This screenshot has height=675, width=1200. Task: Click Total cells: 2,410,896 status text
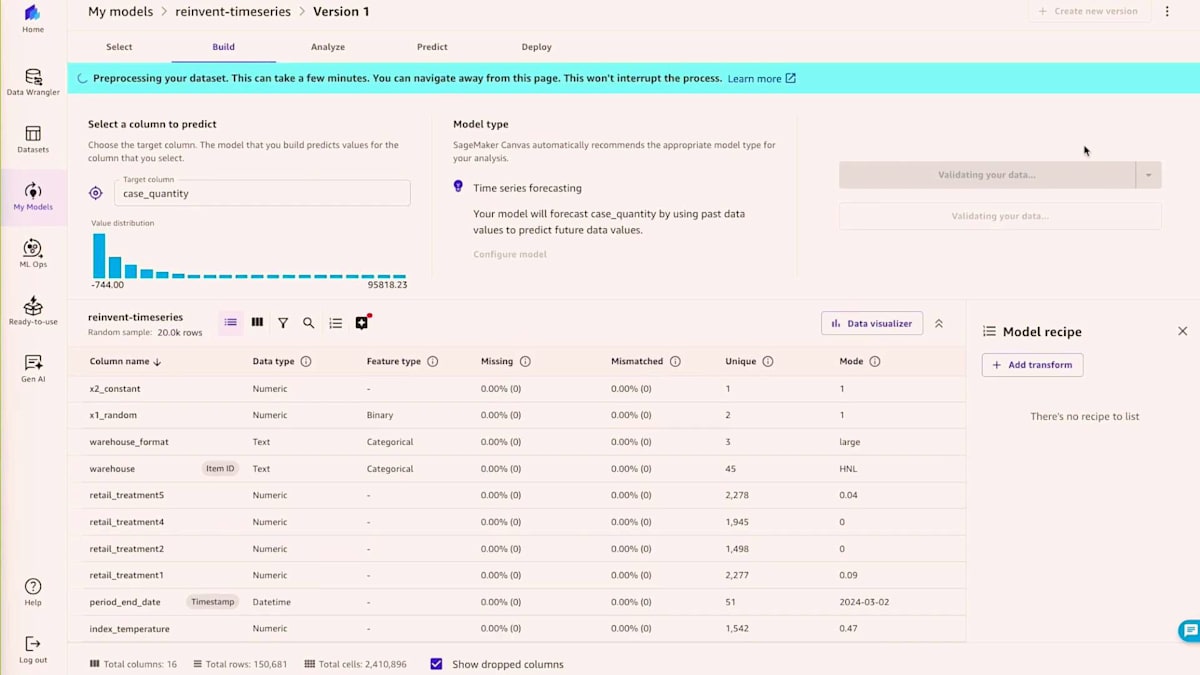pyautogui.click(x=355, y=664)
